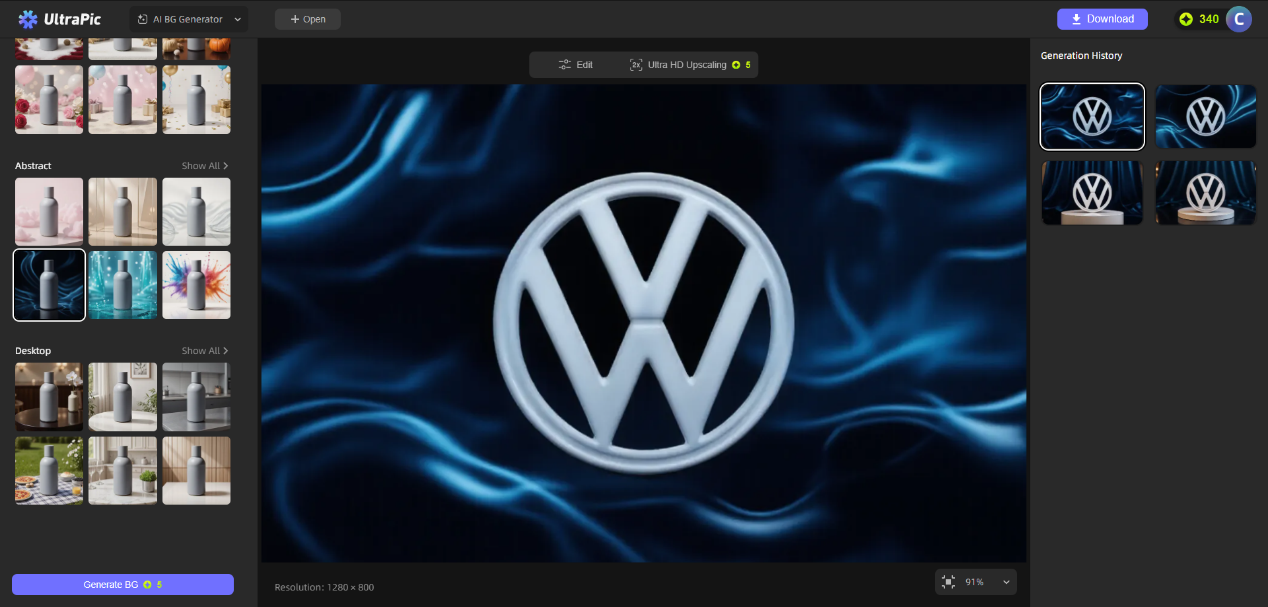Switch to the Edit toolbar item

click(x=576, y=64)
